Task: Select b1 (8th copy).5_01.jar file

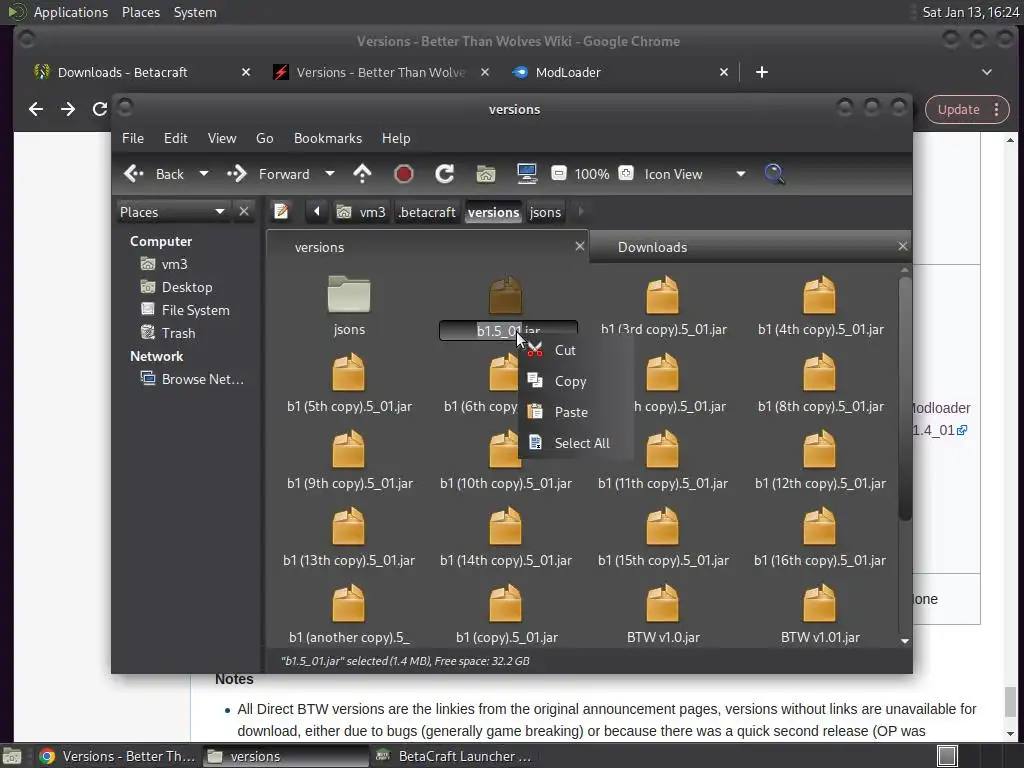Action: point(820,382)
